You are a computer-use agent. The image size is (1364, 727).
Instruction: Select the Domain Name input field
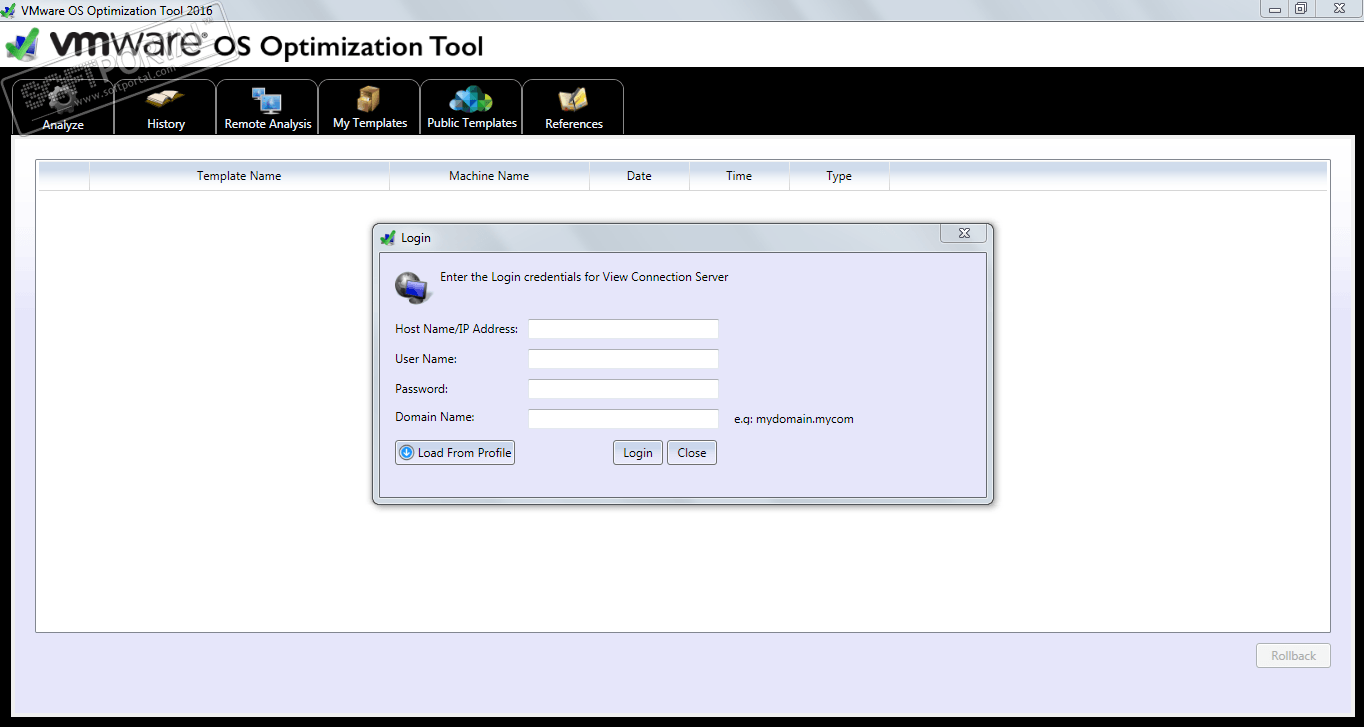coord(623,419)
